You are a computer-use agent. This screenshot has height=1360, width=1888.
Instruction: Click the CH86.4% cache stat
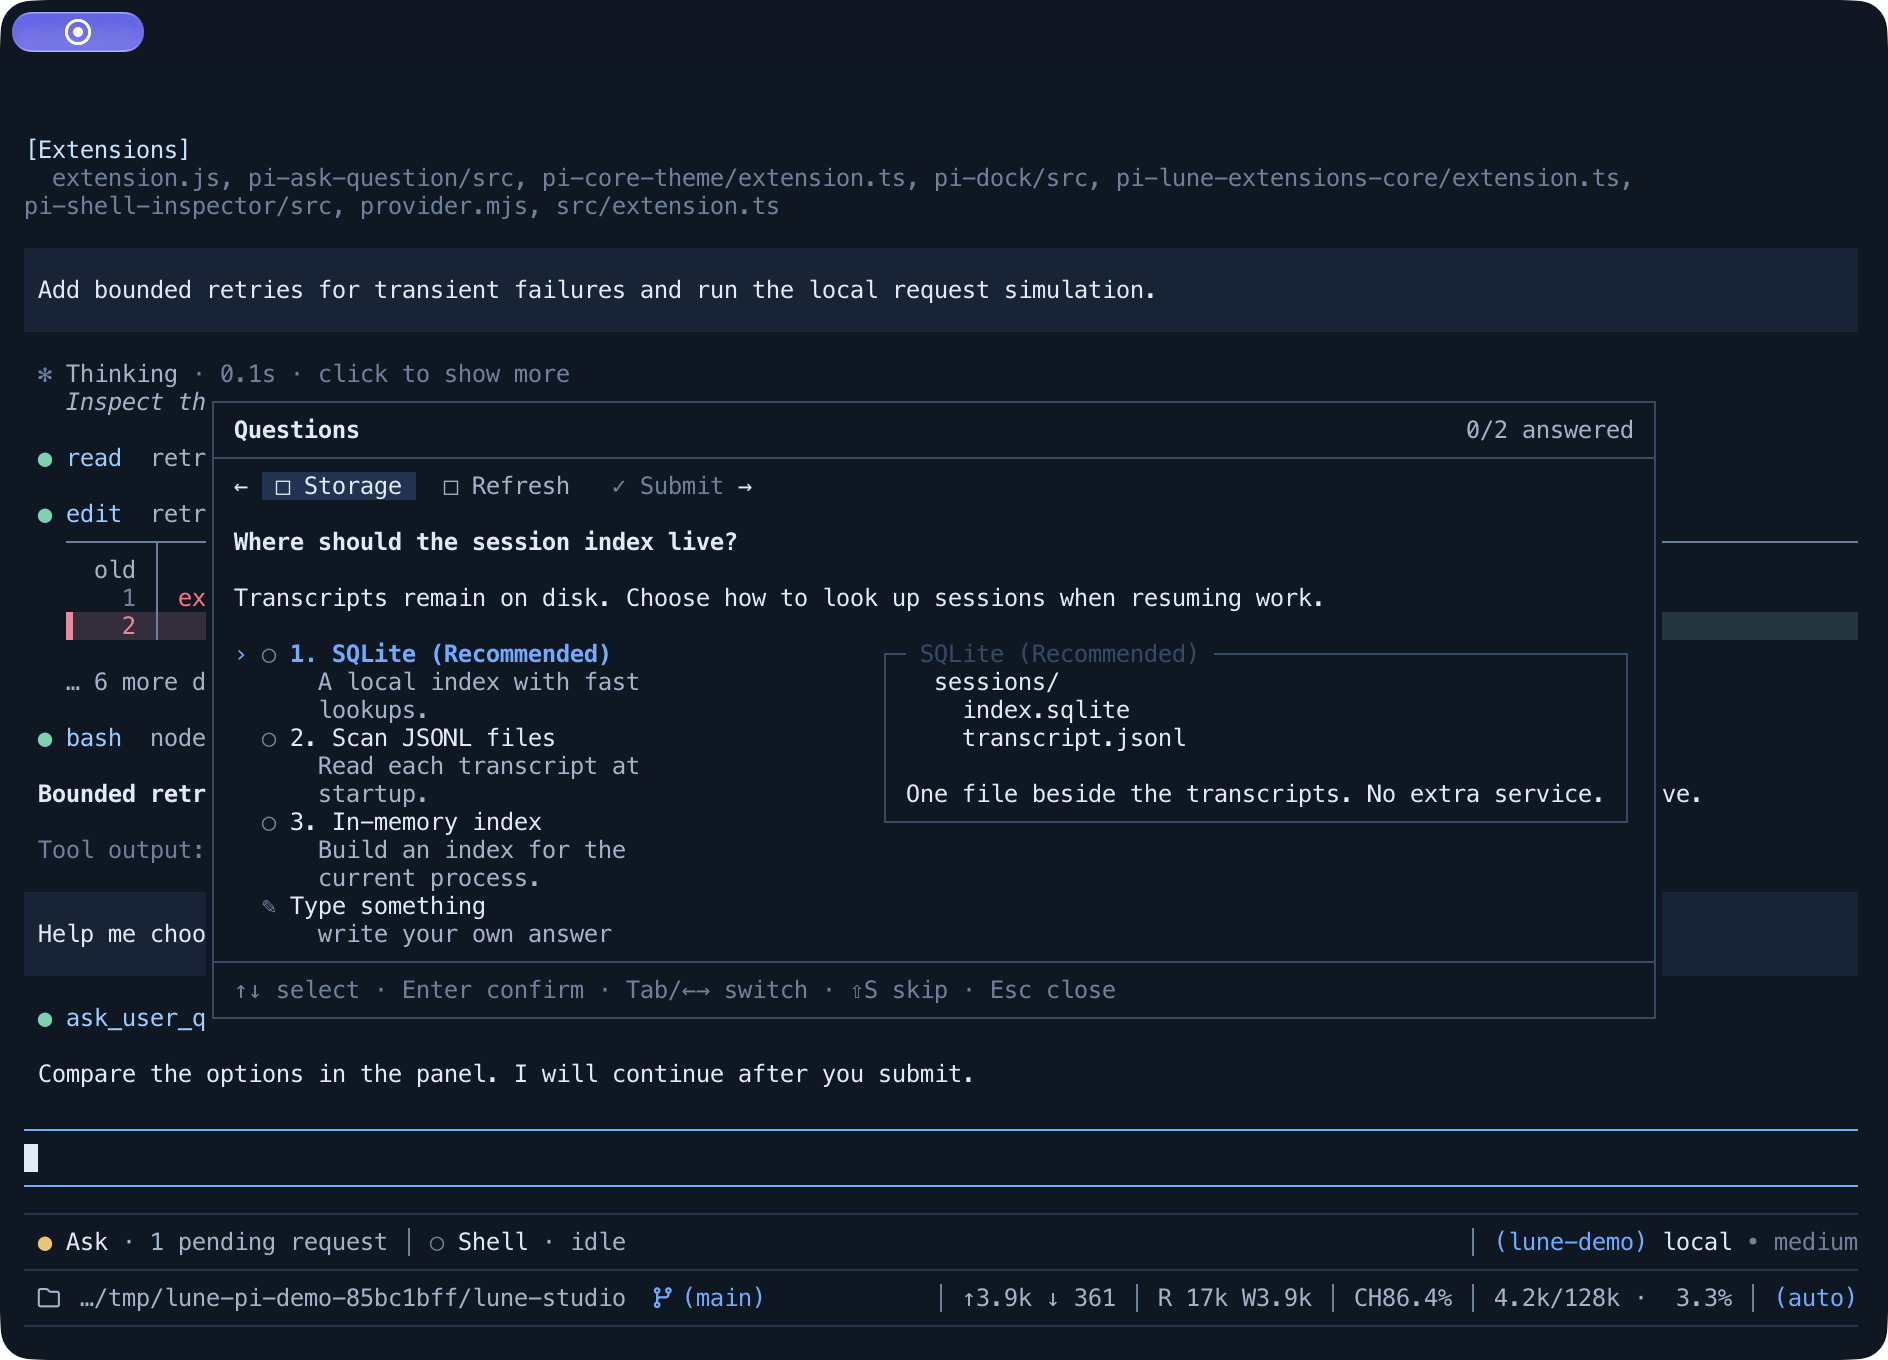(1403, 1298)
